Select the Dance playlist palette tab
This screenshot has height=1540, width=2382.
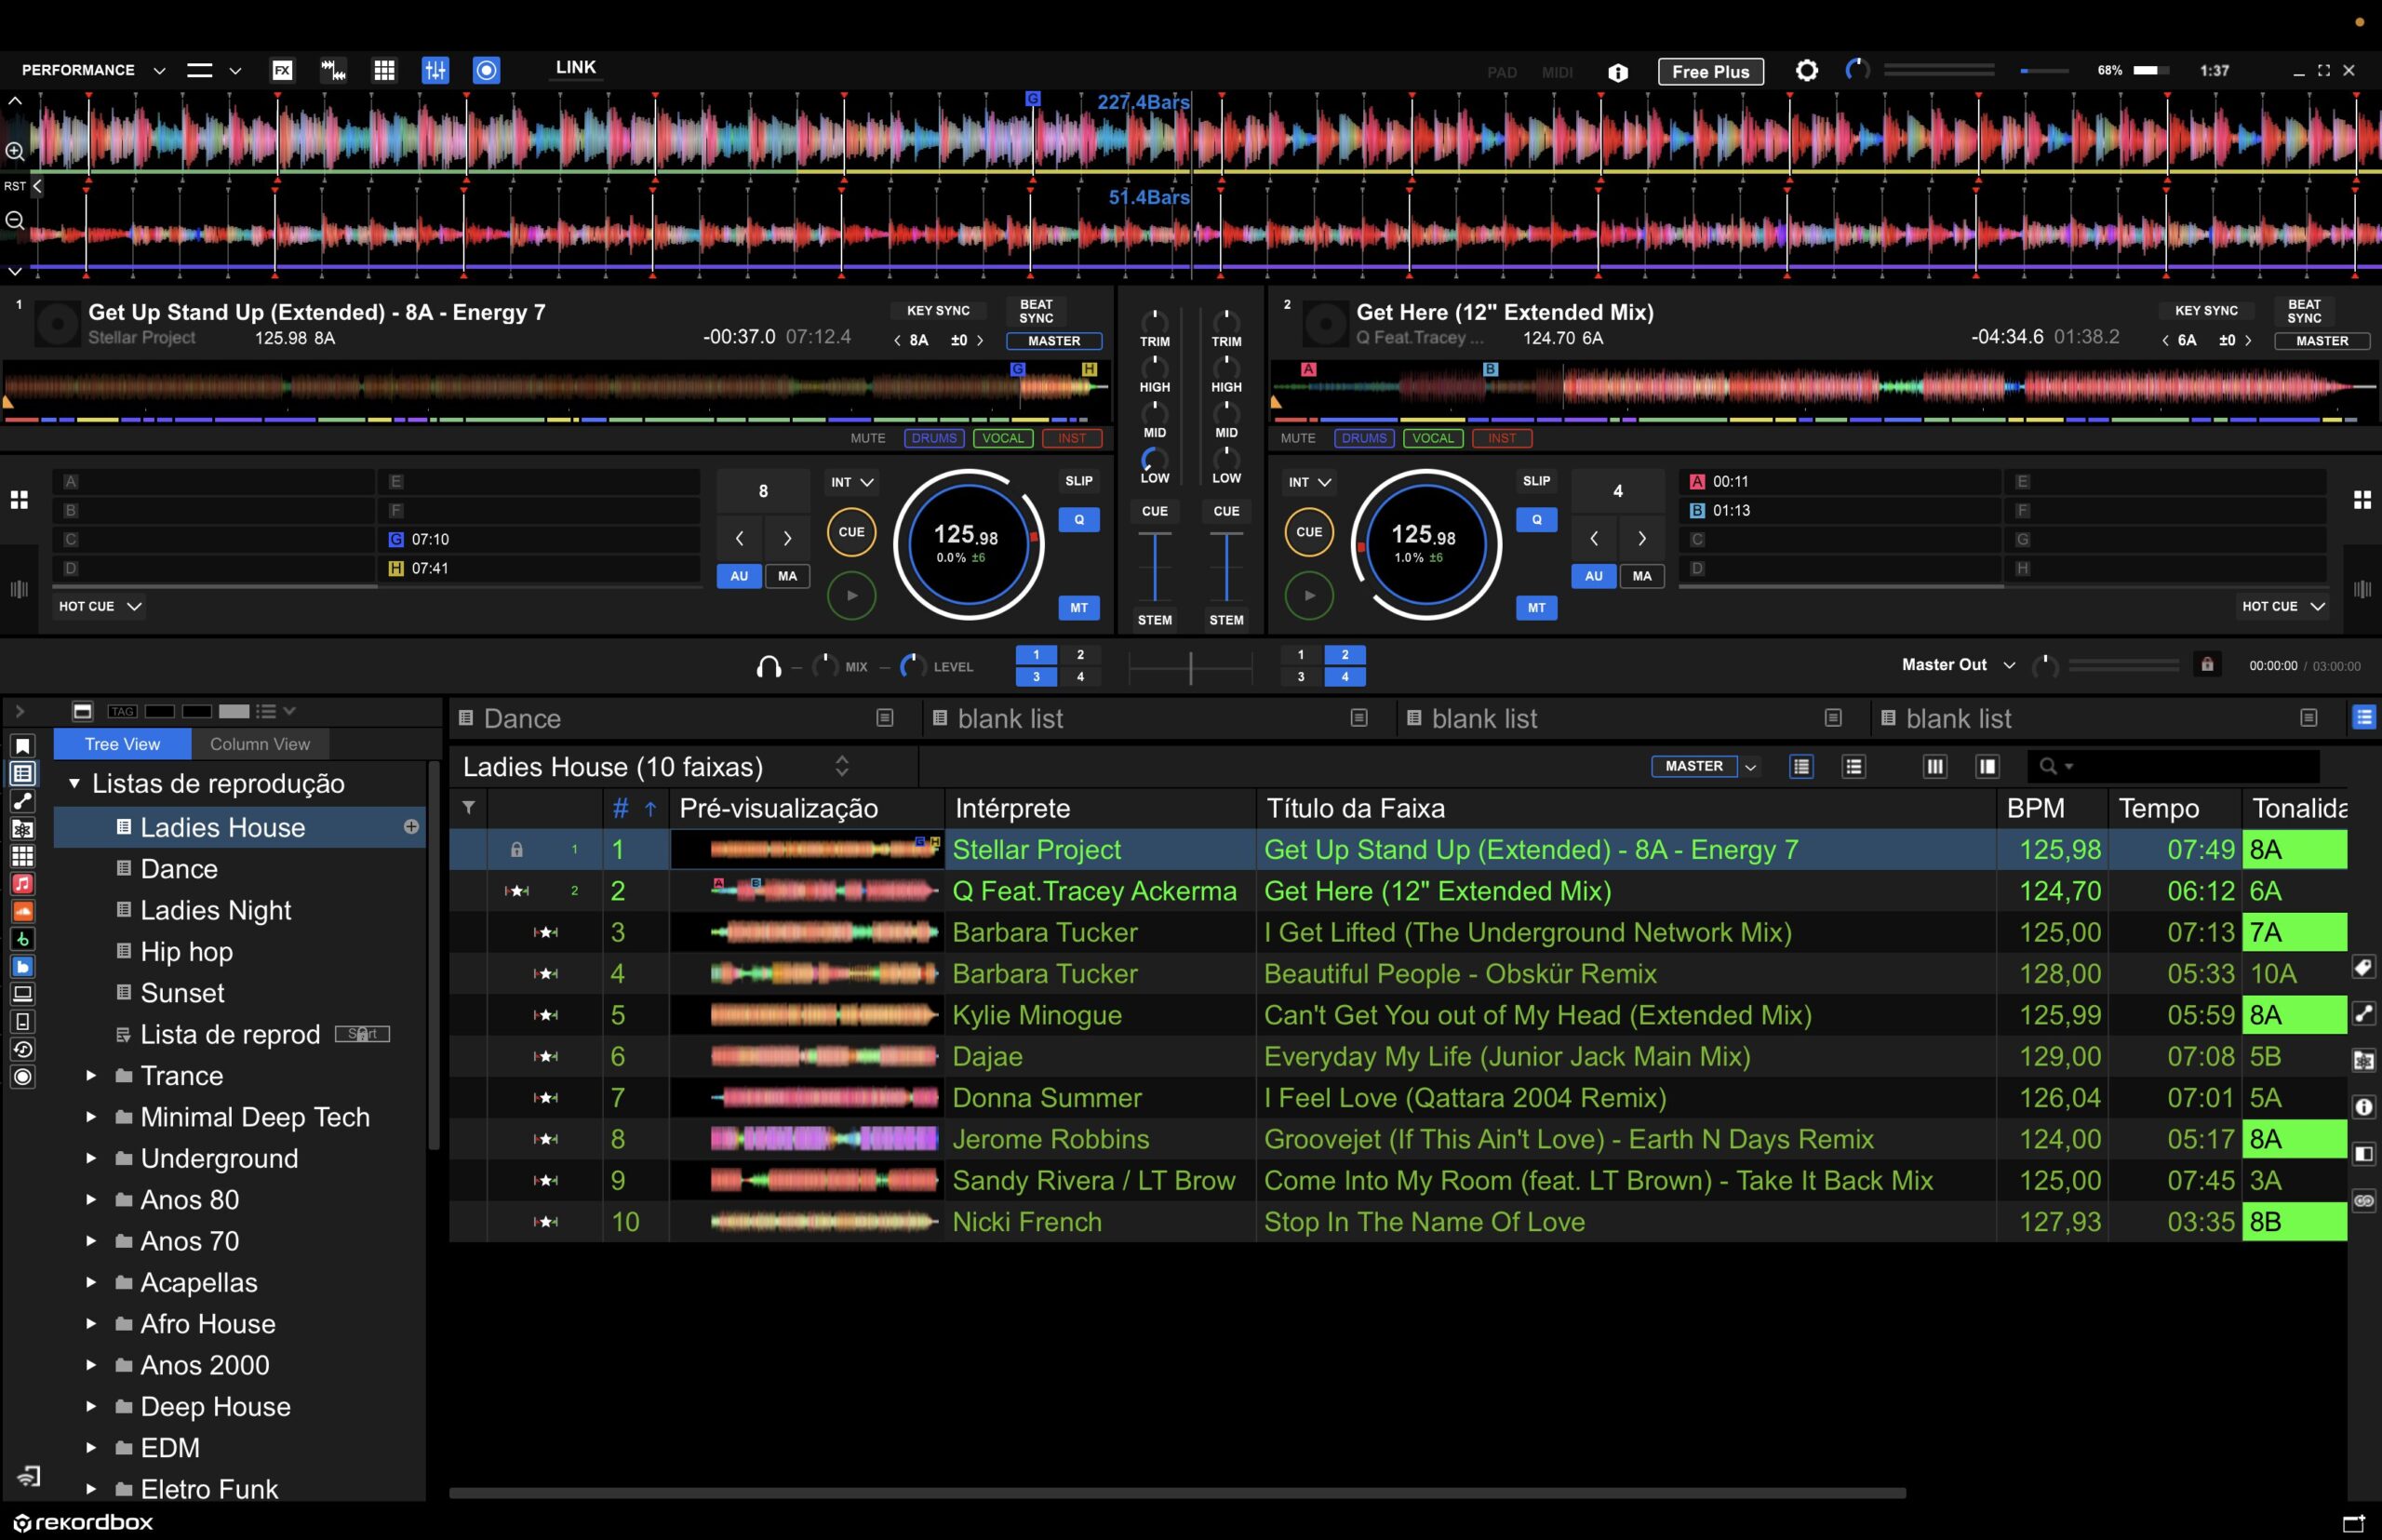click(522, 719)
